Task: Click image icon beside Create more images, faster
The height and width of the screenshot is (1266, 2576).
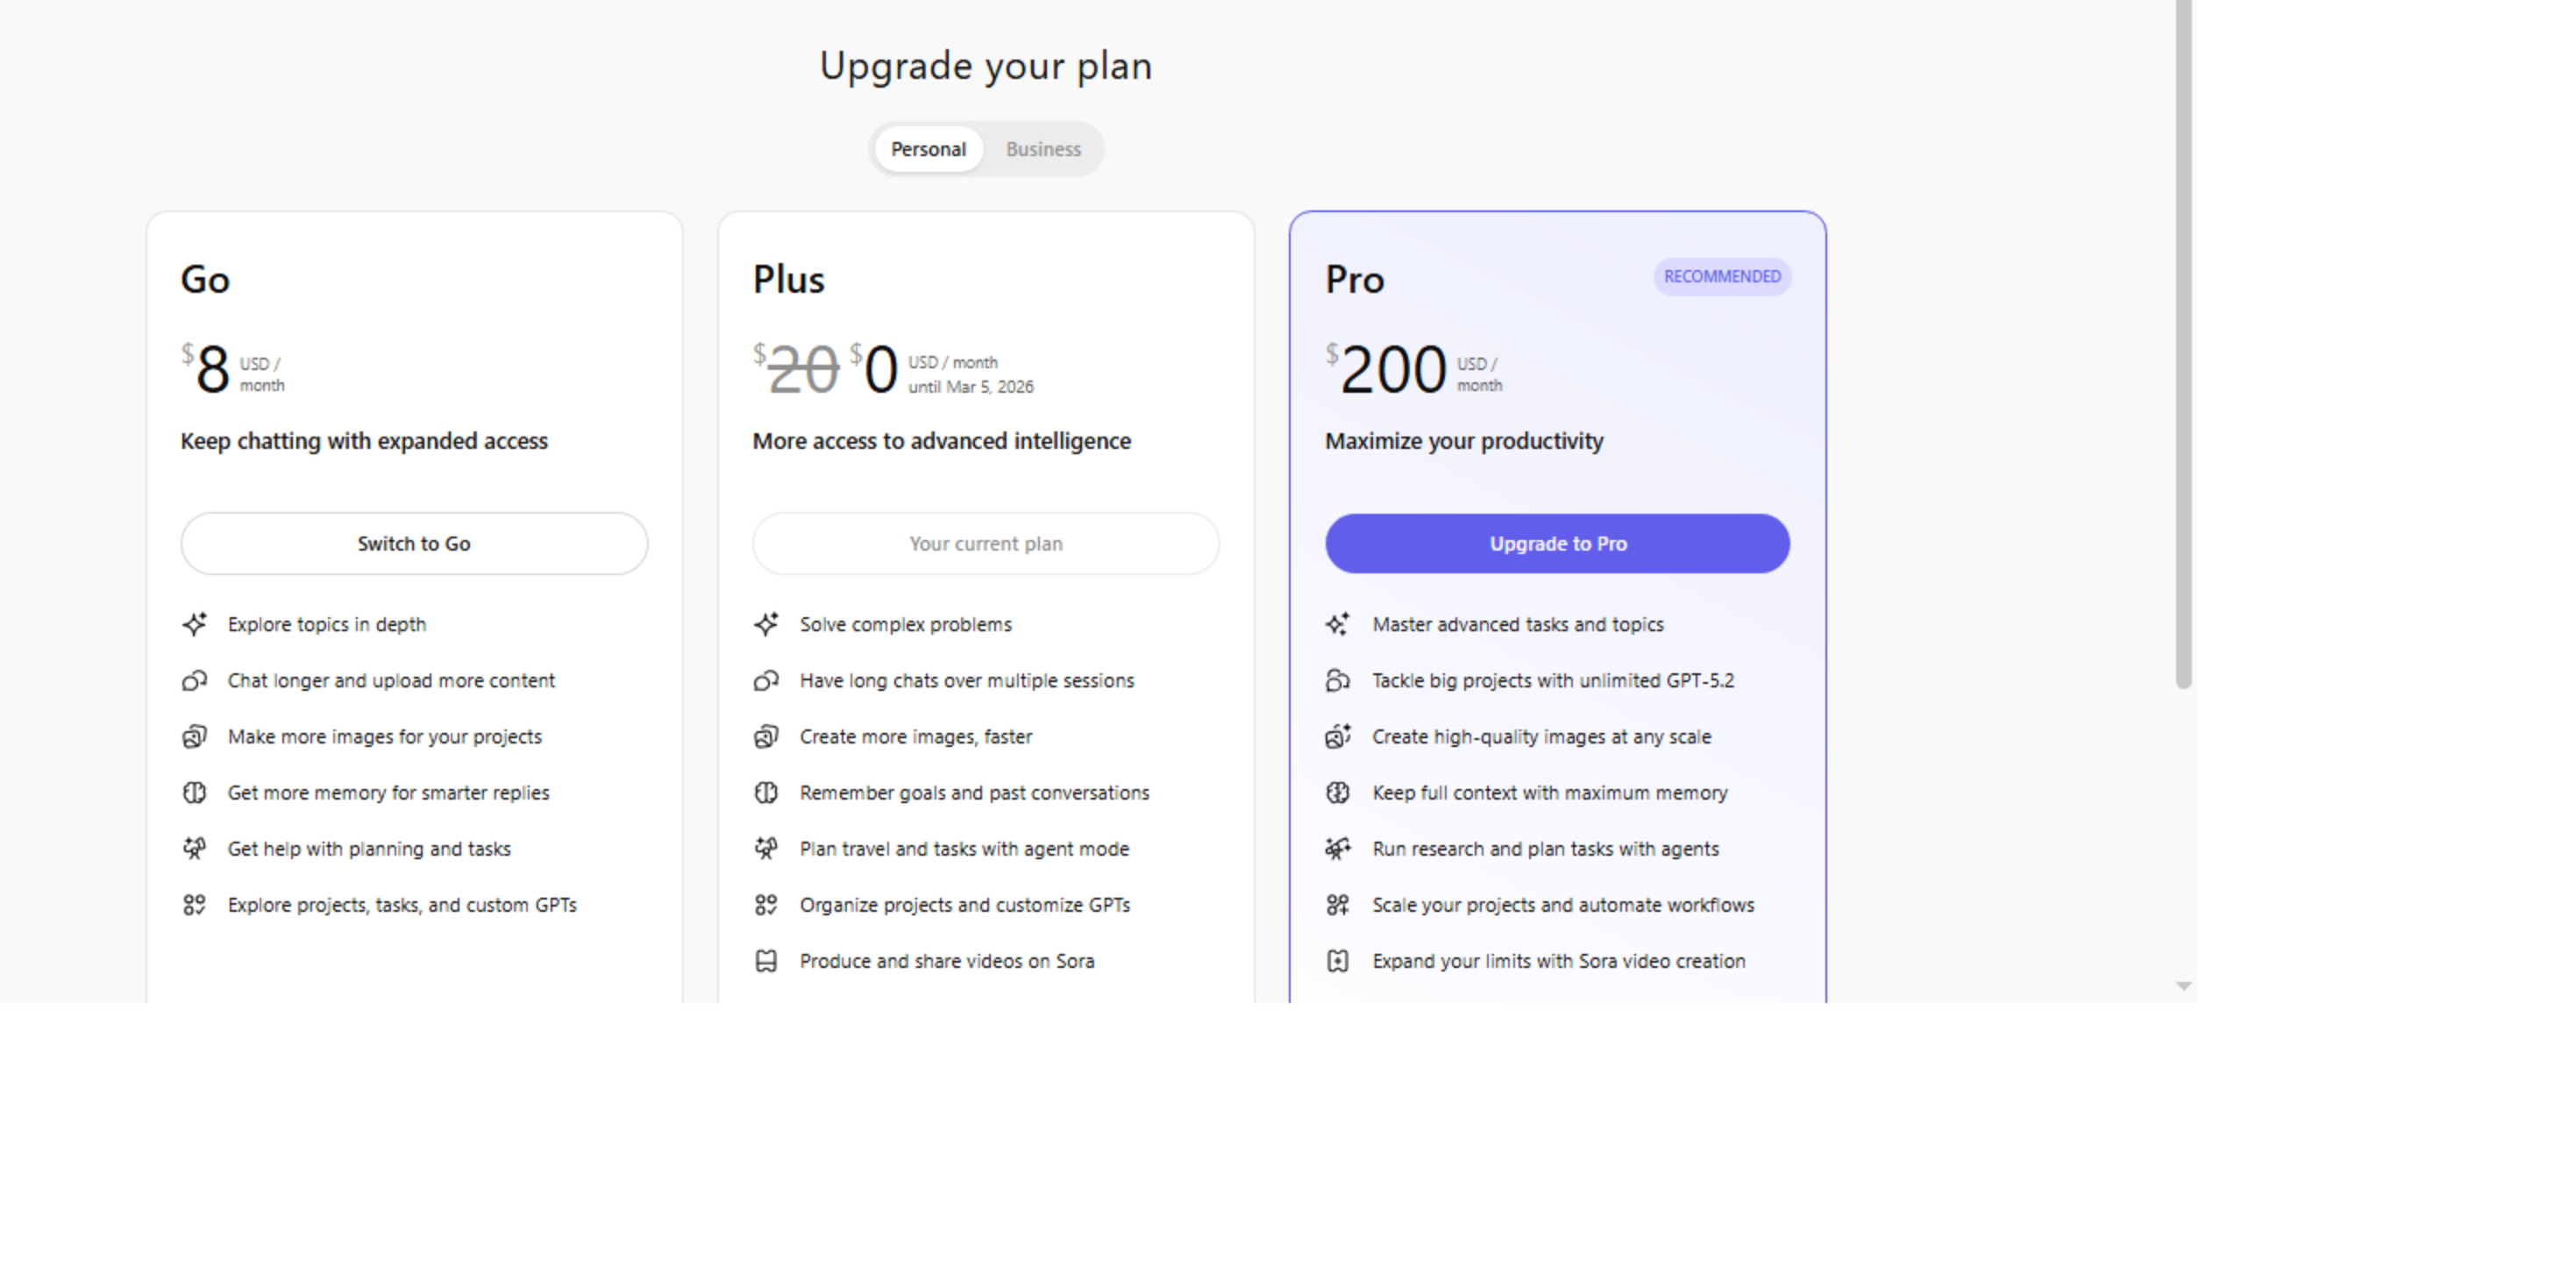Action: [x=766, y=736]
